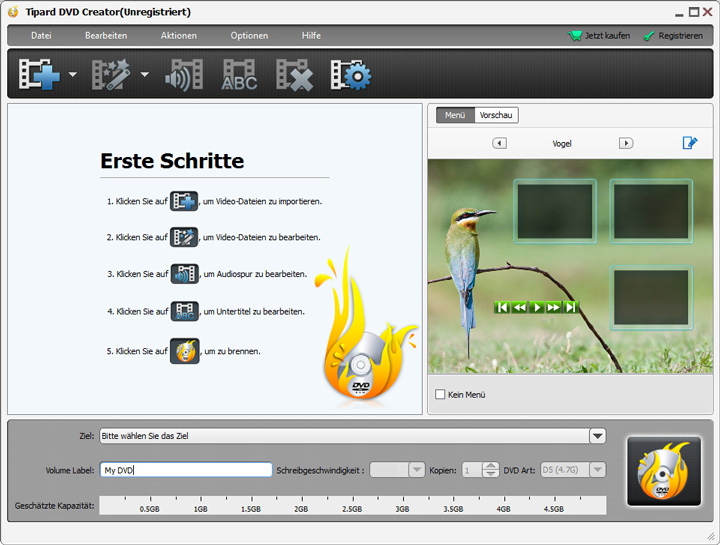The height and width of the screenshot is (545, 720).
Task: Click the Erste Schritte heading
Action: [172, 161]
